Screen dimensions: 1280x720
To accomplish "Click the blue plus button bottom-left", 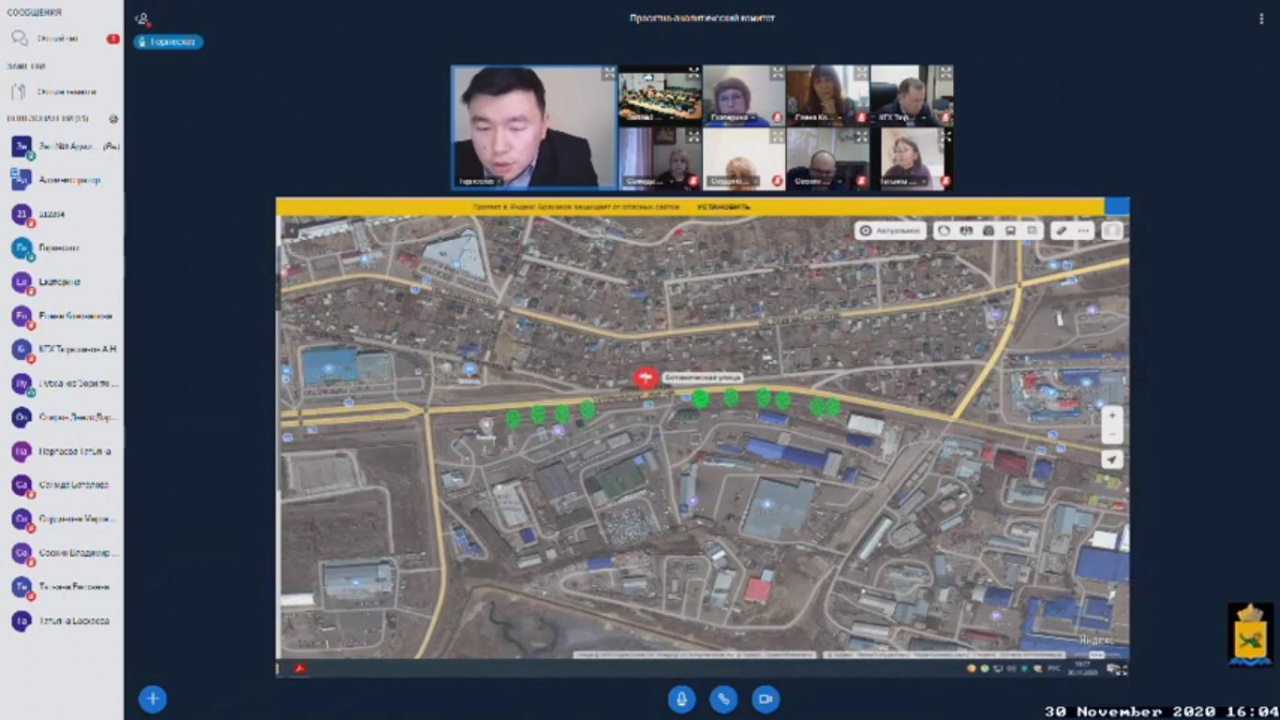I will (x=152, y=699).
